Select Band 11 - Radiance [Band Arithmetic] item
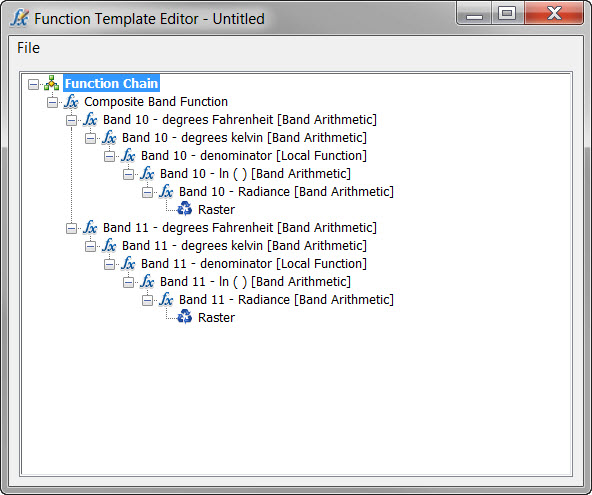The width and height of the screenshot is (592, 495). [x=286, y=300]
